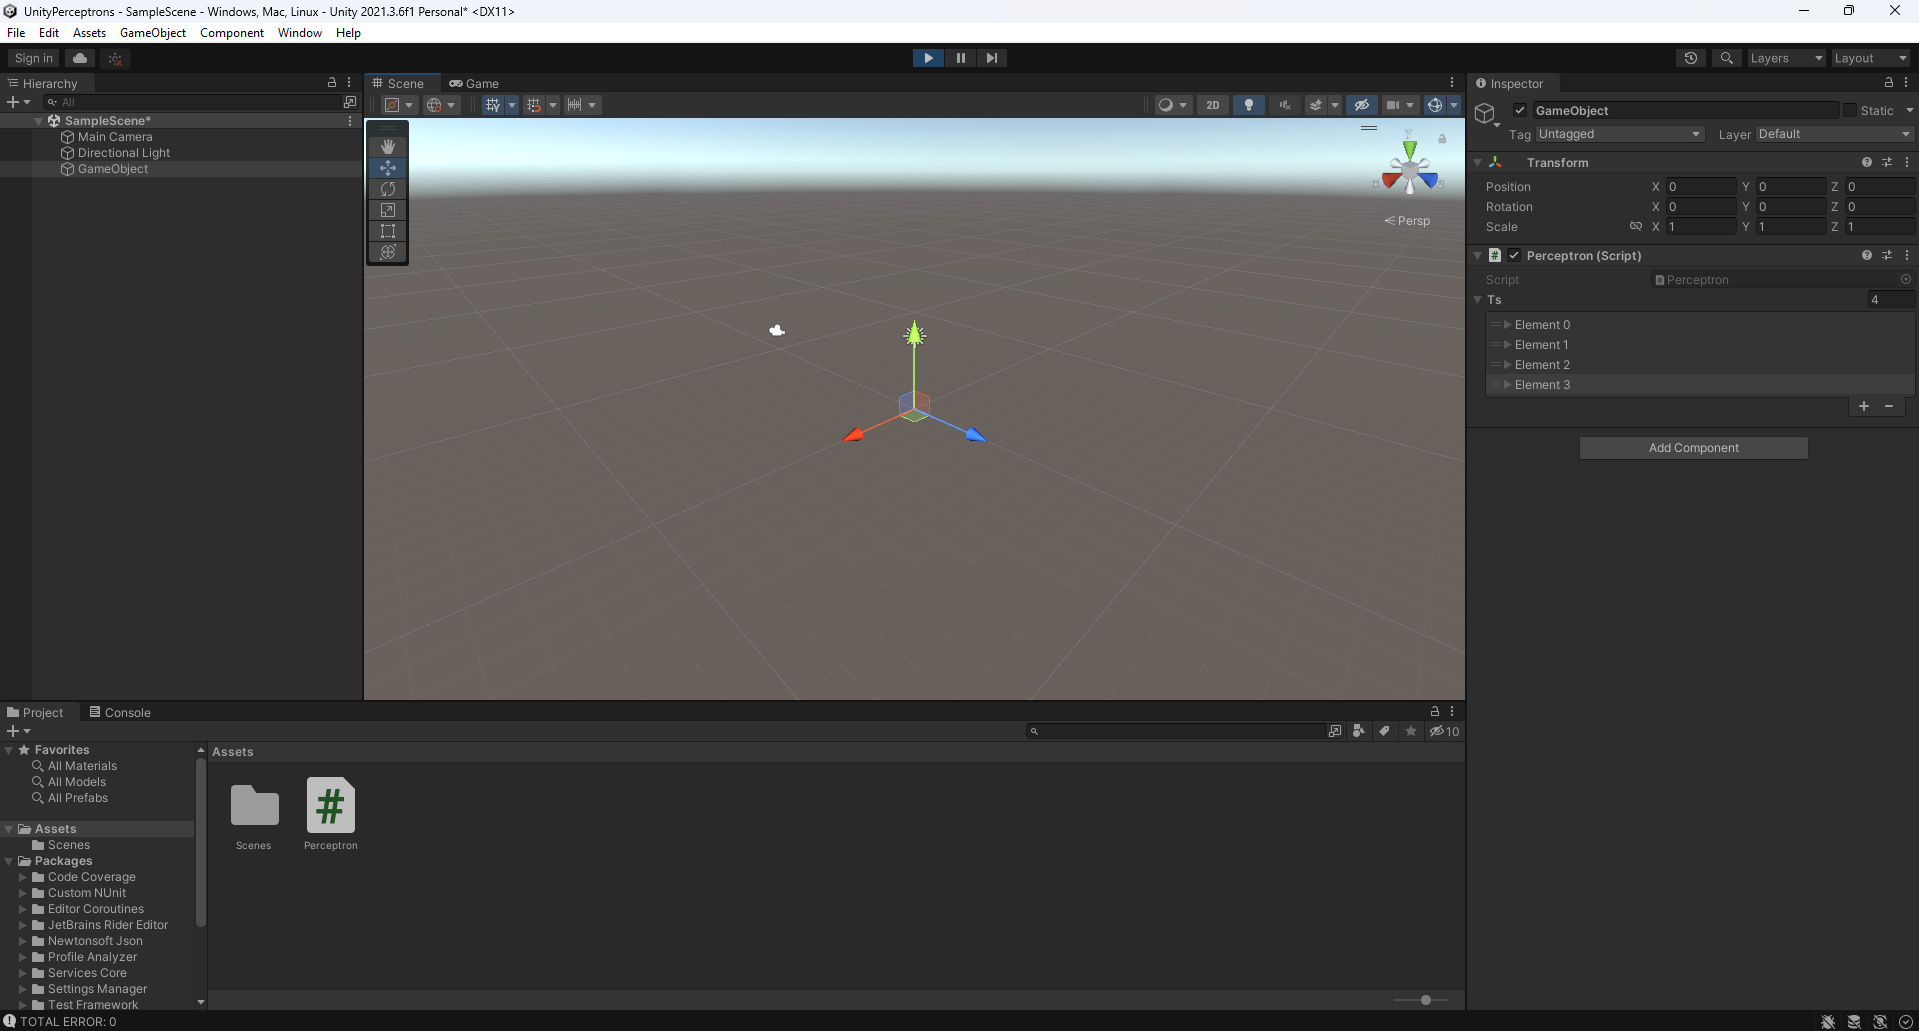Select the Rect Transform tool
The width and height of the screenshot is (1919, 1031).
[x=387, y=231]
